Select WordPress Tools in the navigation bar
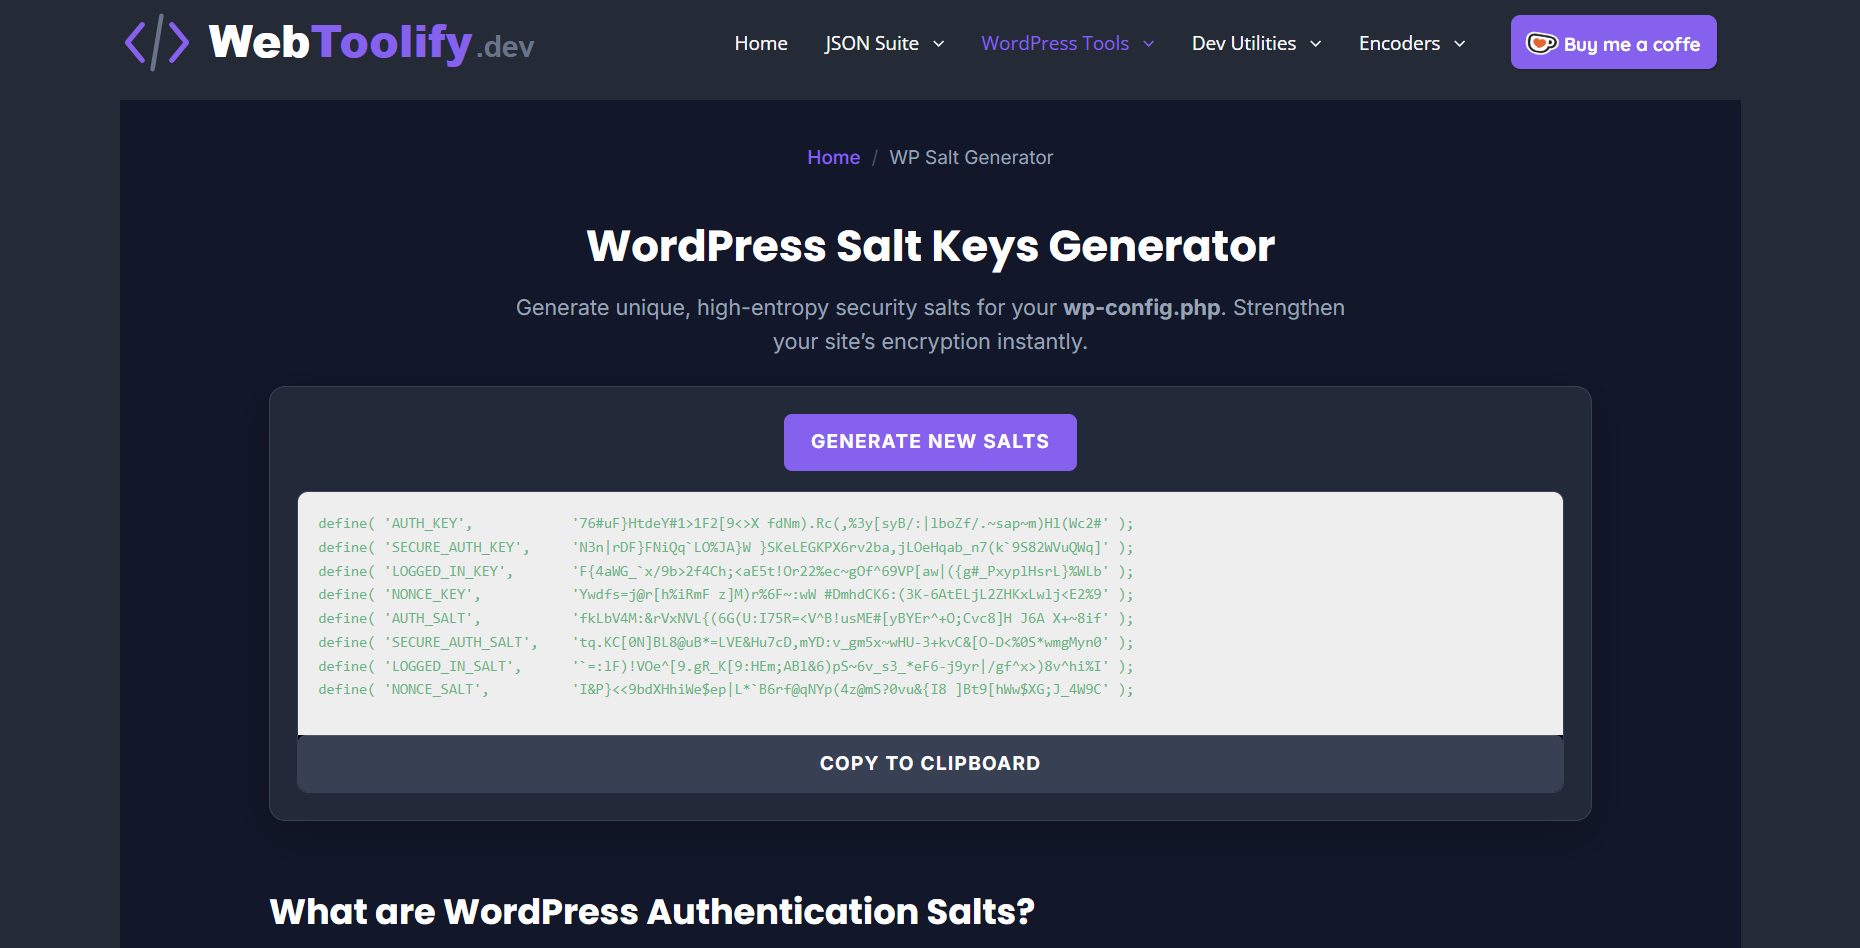 (1055, 43)
